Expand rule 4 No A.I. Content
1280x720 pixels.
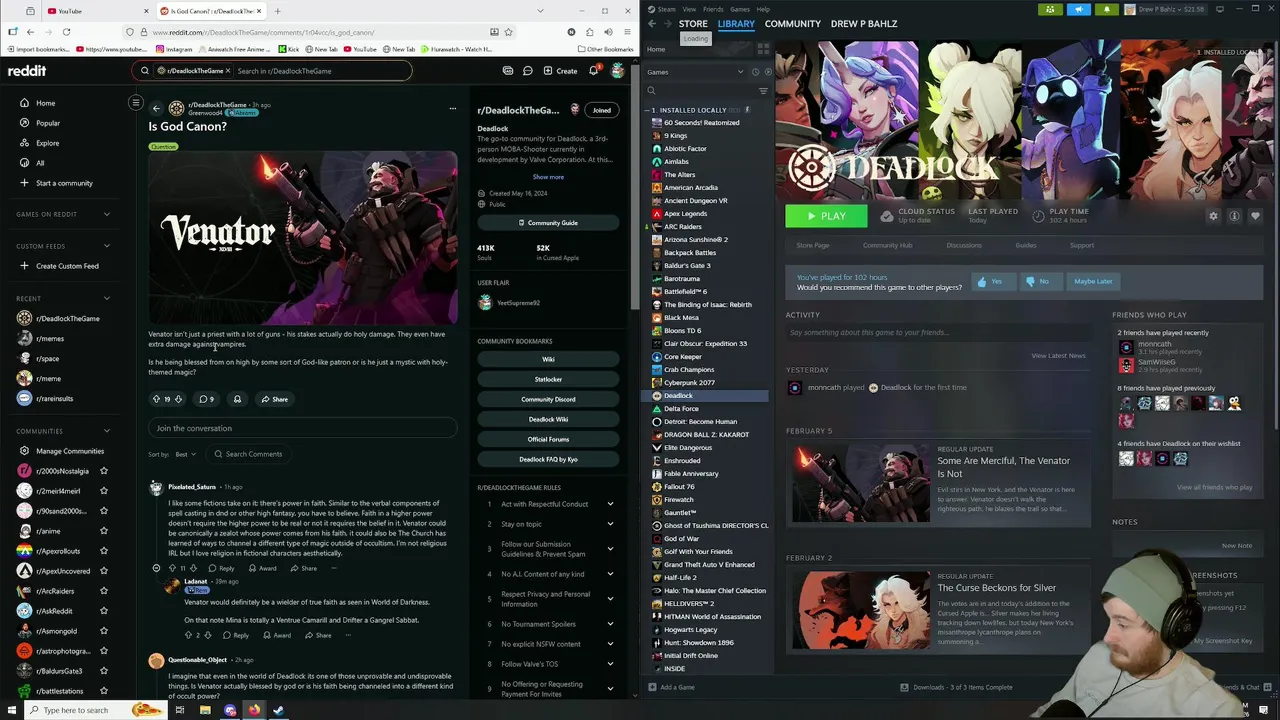point(610,574)
